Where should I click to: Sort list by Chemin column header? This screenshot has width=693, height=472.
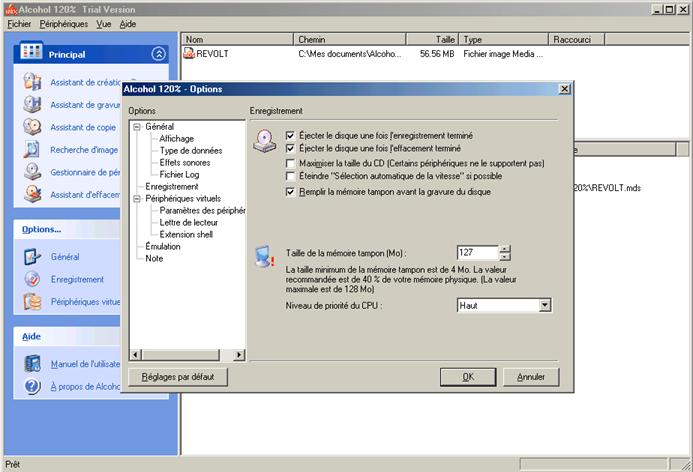(x=350, y=39)
